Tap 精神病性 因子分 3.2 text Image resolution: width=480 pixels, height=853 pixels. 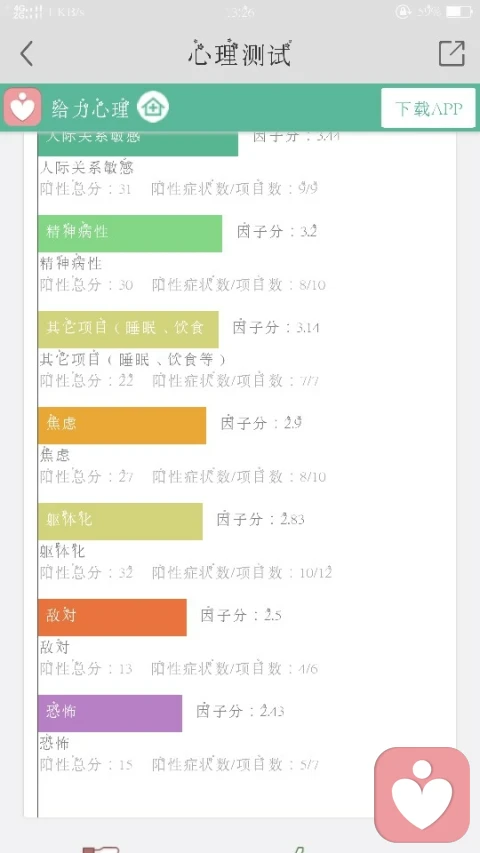point(276,231)
